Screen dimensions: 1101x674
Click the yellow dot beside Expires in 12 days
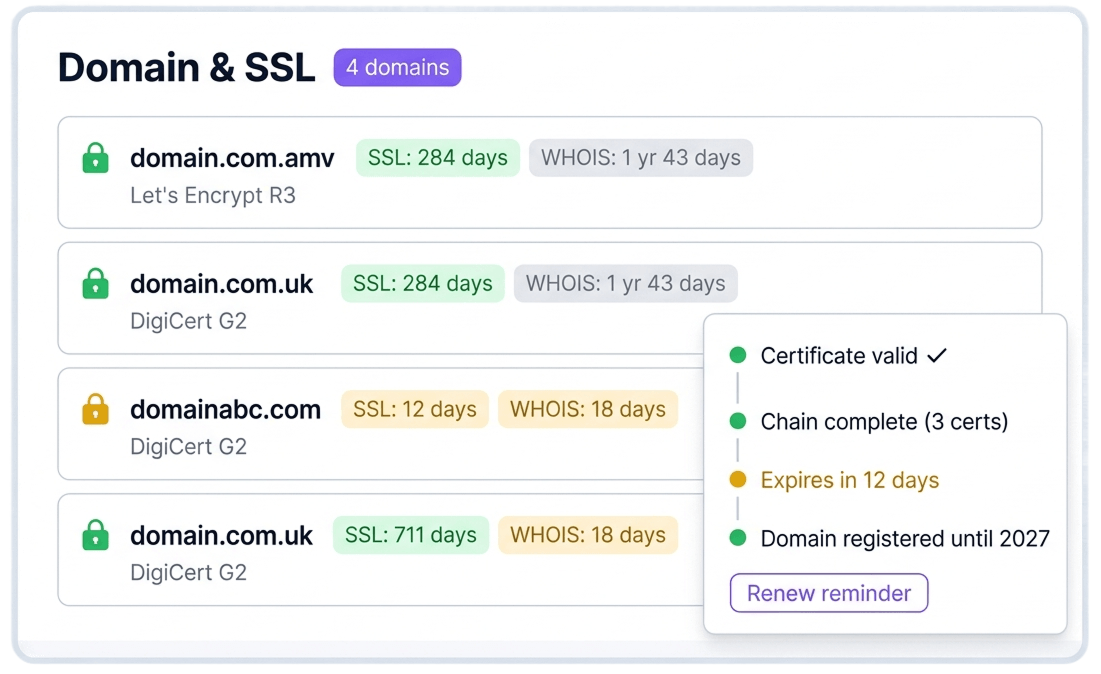[x=737, y=480]
